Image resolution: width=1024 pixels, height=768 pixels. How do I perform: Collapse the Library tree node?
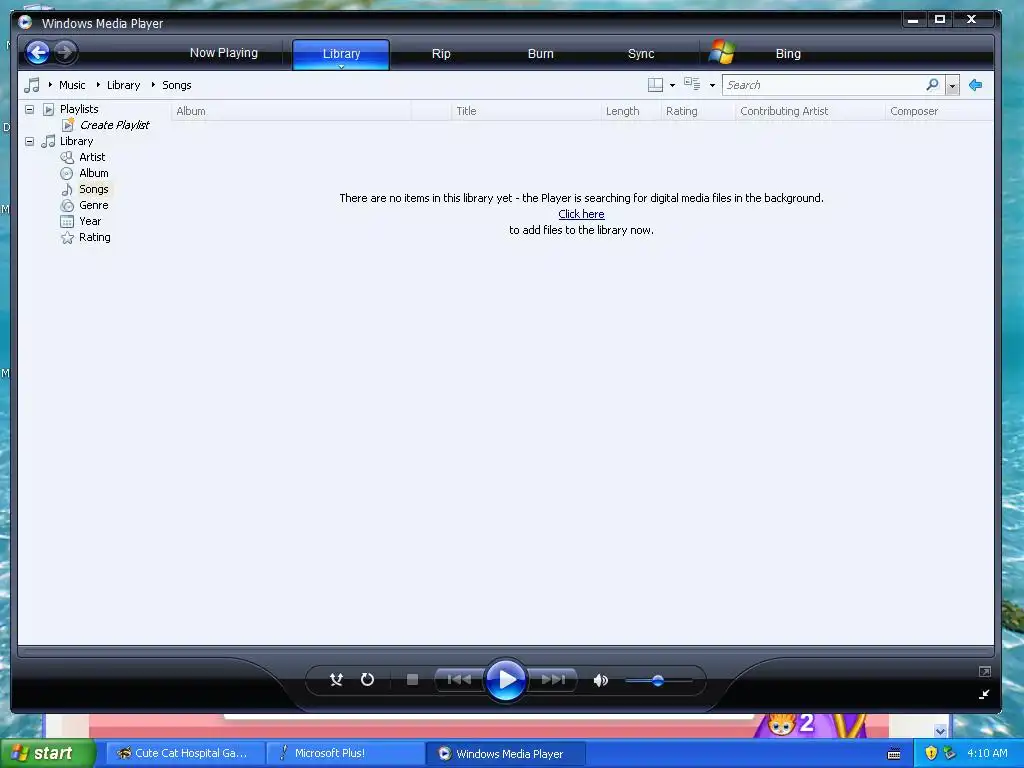pos(29,141)
